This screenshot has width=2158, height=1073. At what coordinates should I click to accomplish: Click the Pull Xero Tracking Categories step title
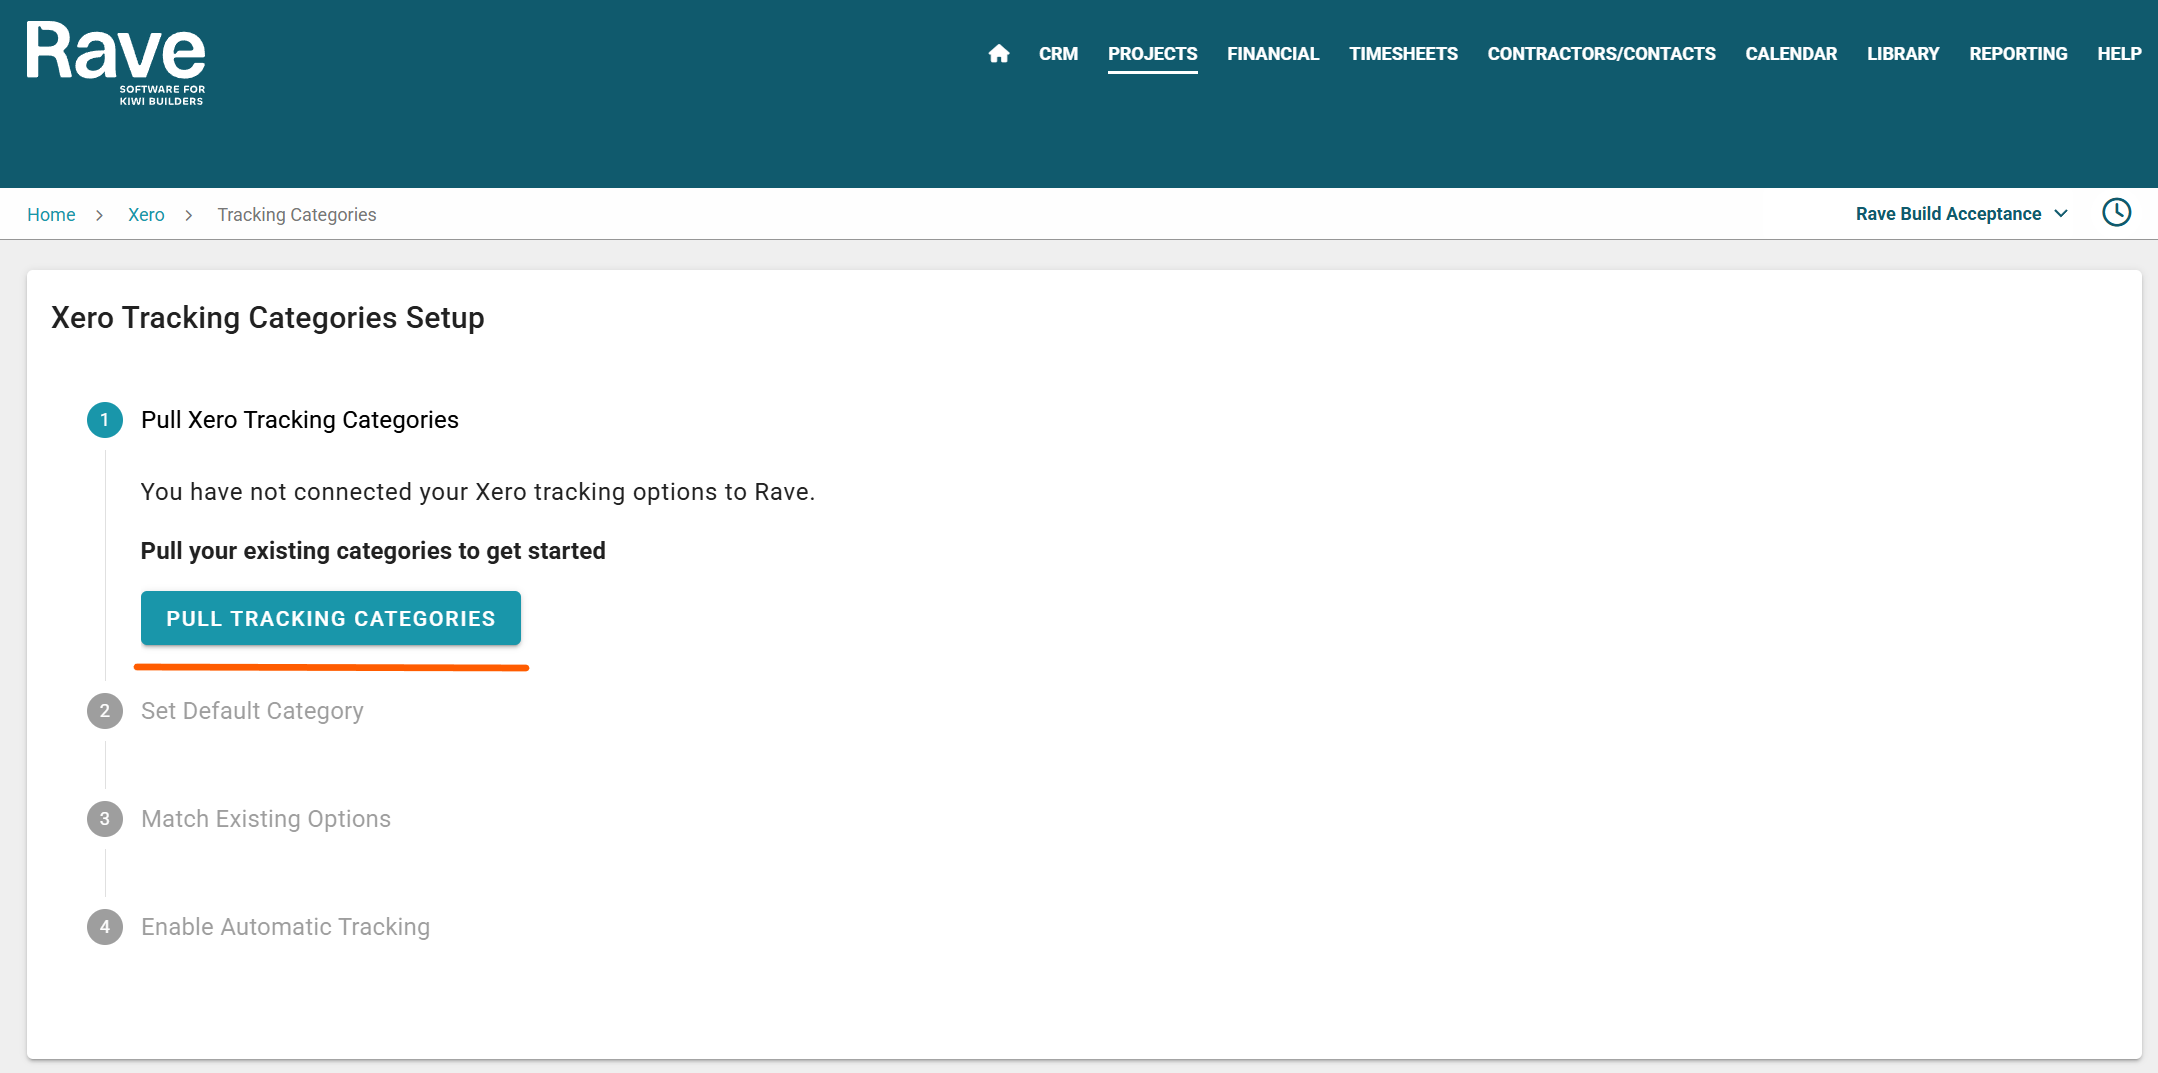click(300, 420)
